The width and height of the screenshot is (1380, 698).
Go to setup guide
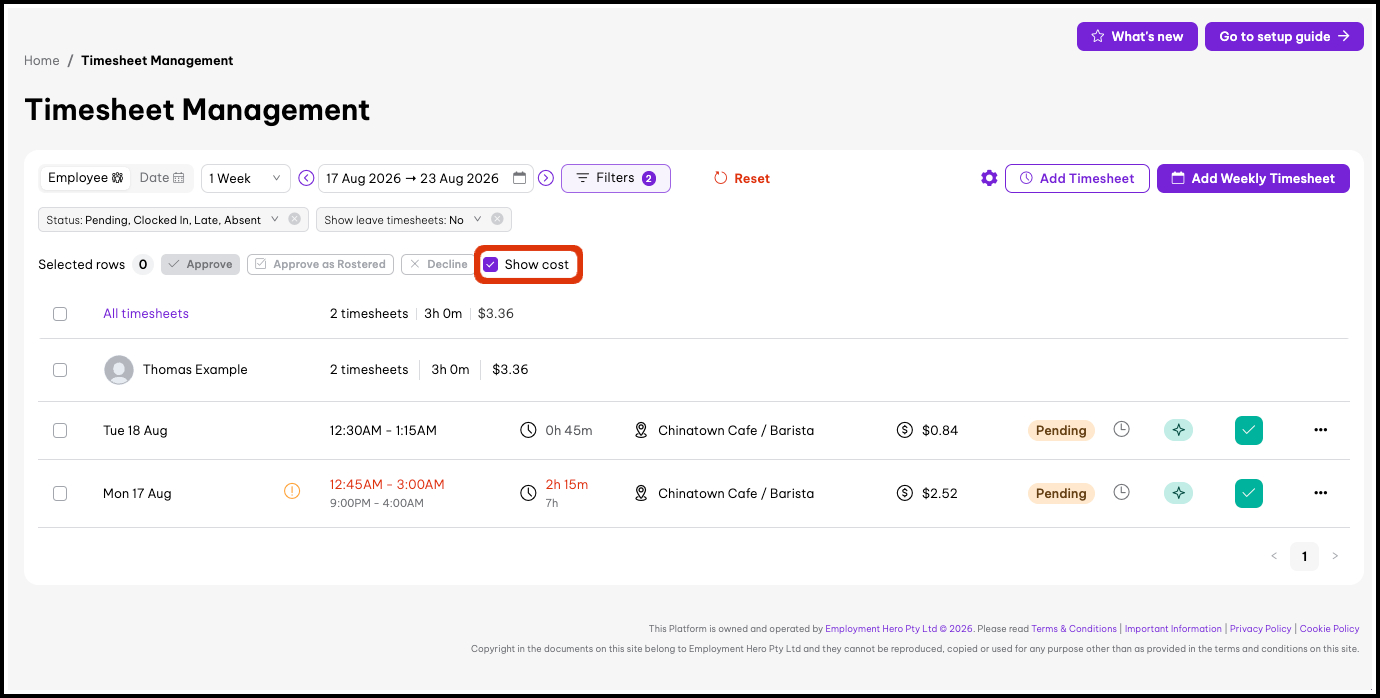(x=1284, y=36)
